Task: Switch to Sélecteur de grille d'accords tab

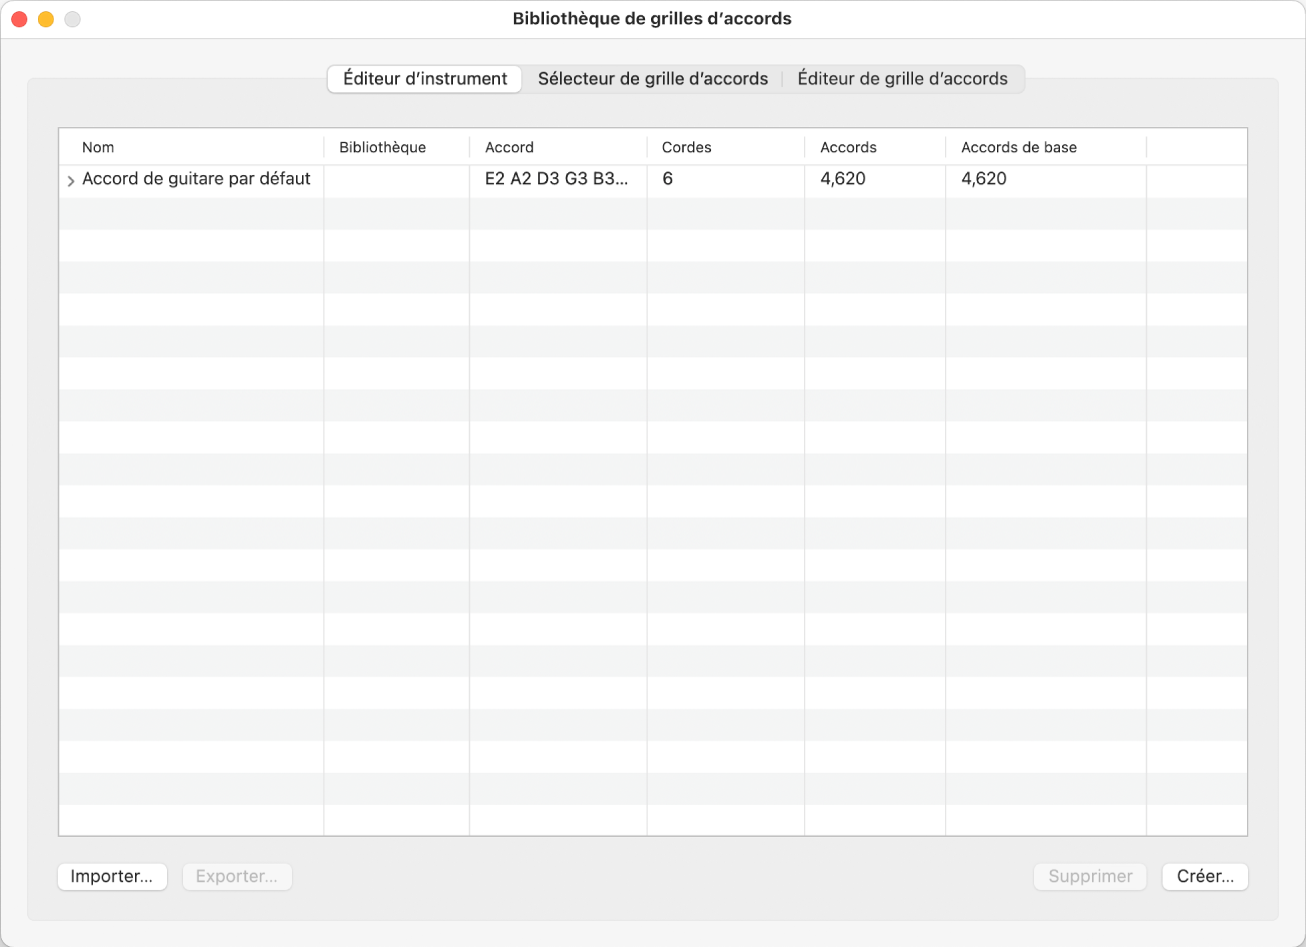Action: point(652,79)
